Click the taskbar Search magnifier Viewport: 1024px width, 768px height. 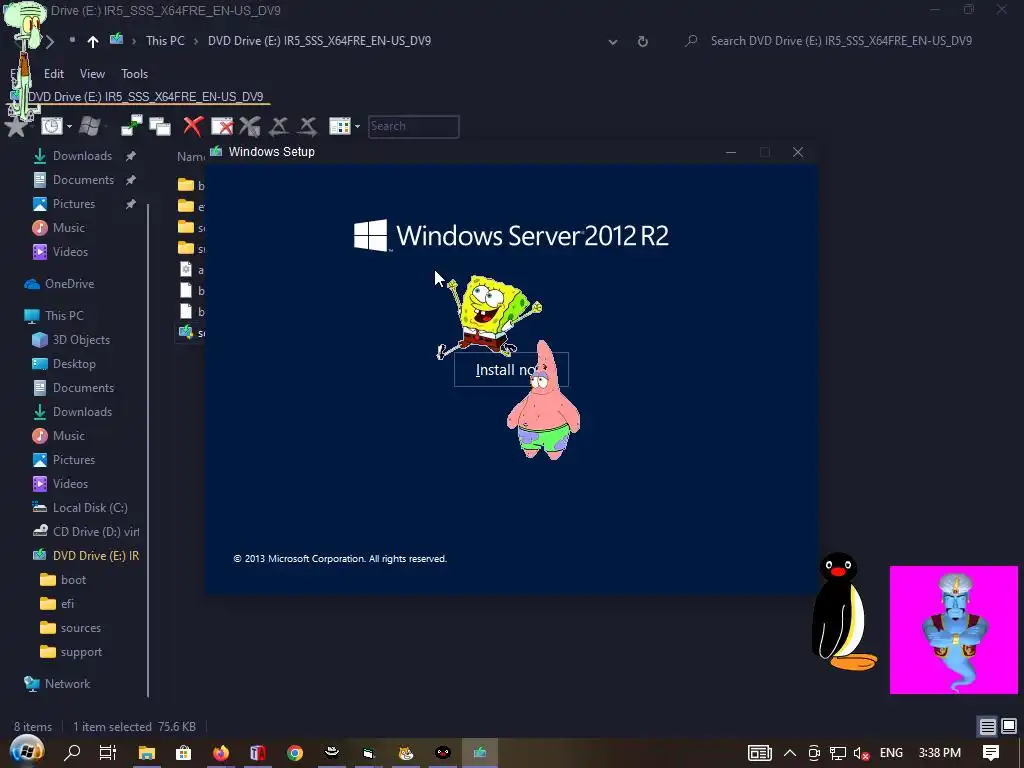tap(72, 752)
